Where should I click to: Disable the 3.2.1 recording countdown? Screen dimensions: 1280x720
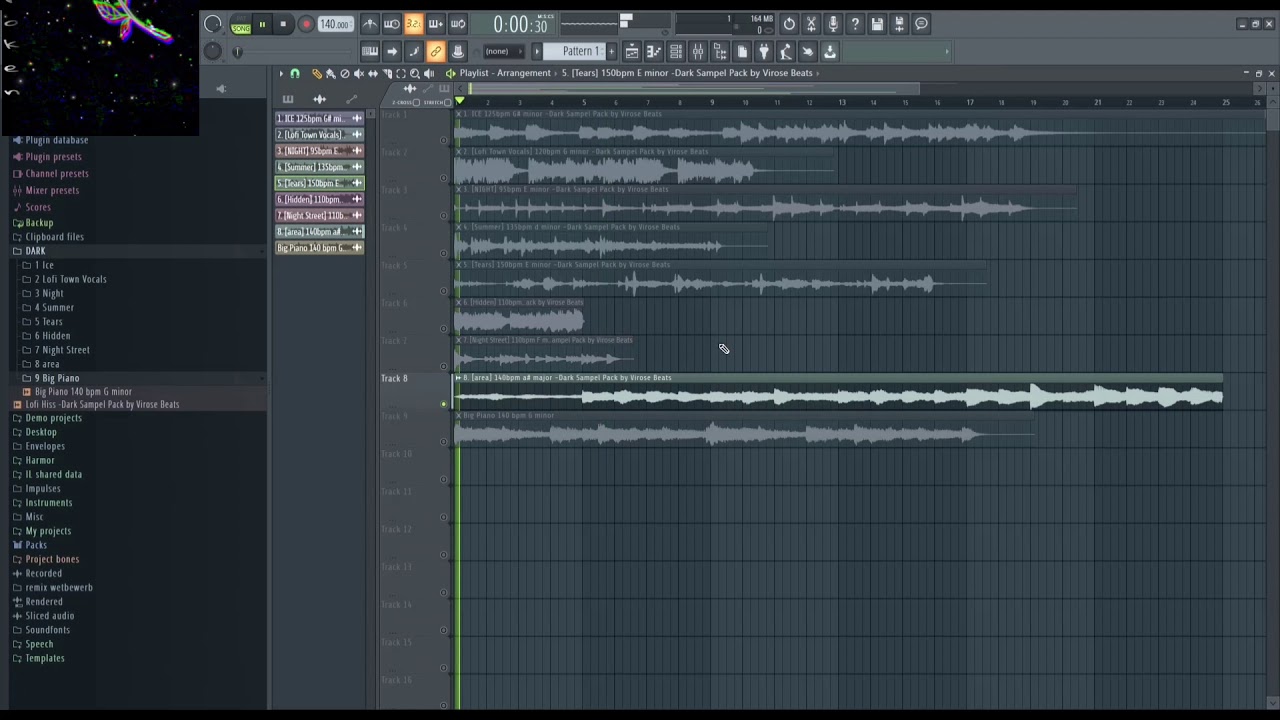414,24
